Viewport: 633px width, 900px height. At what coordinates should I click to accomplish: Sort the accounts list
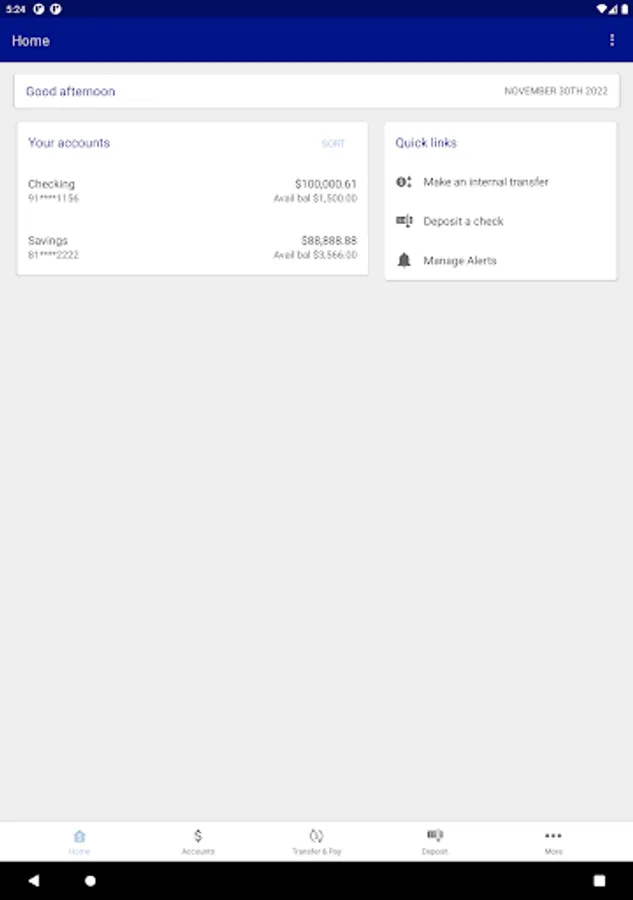coord(333,144)
